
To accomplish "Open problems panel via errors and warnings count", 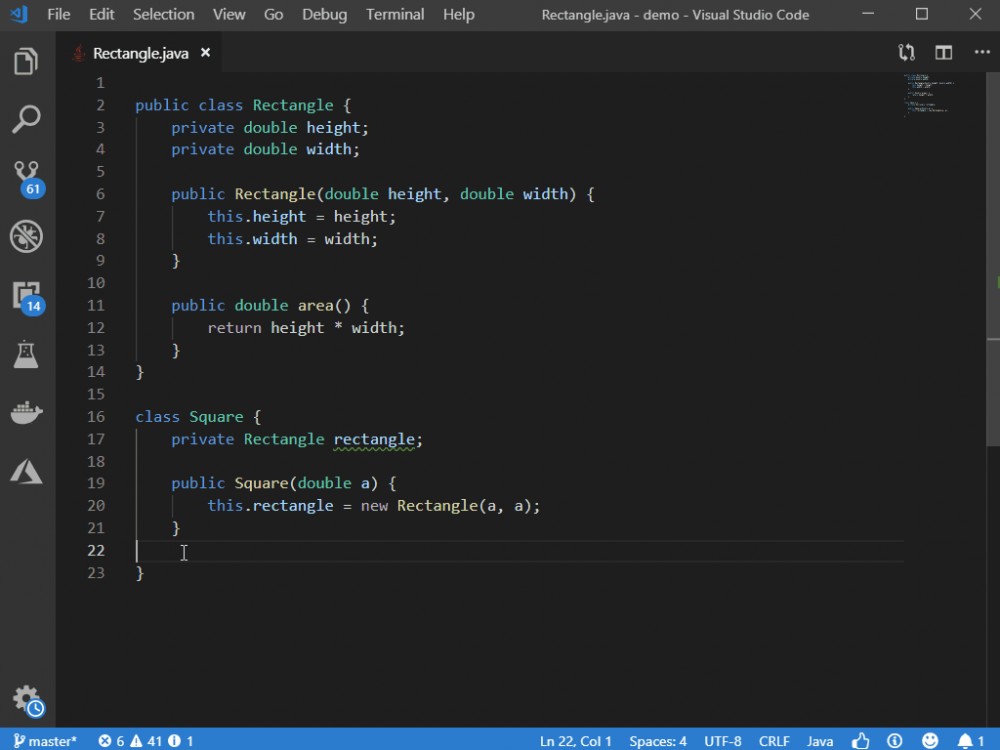I will [146, 740].
